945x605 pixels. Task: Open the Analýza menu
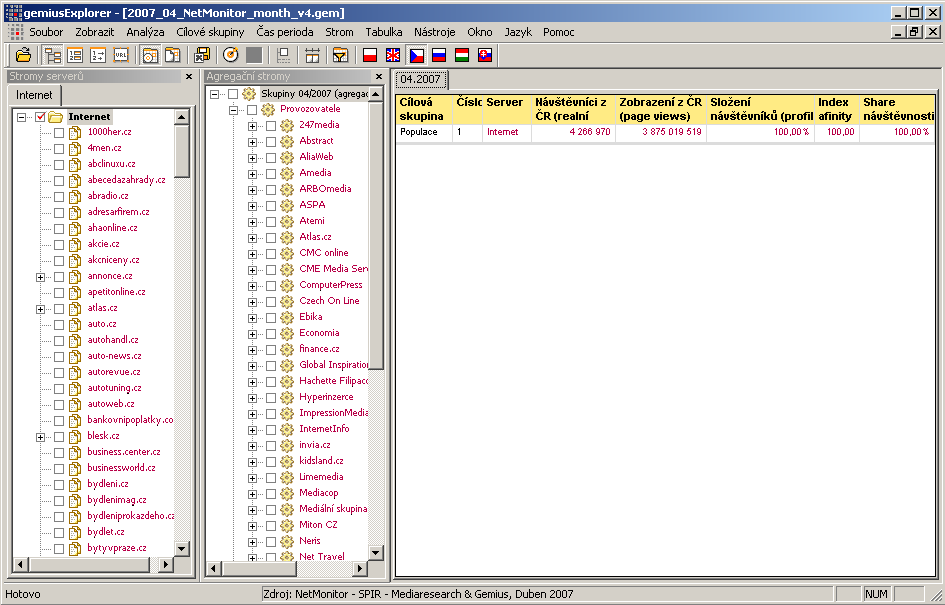pos(145,32)
